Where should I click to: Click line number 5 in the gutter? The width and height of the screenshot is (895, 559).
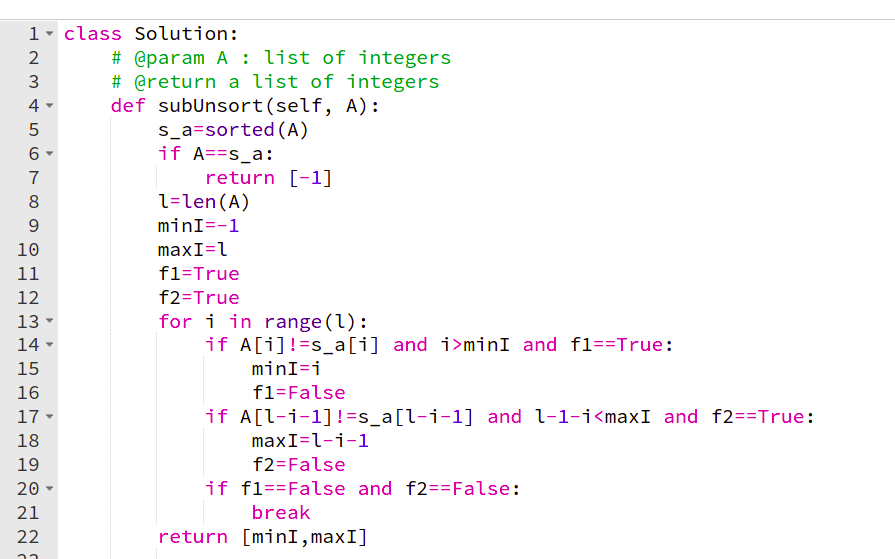34,130
